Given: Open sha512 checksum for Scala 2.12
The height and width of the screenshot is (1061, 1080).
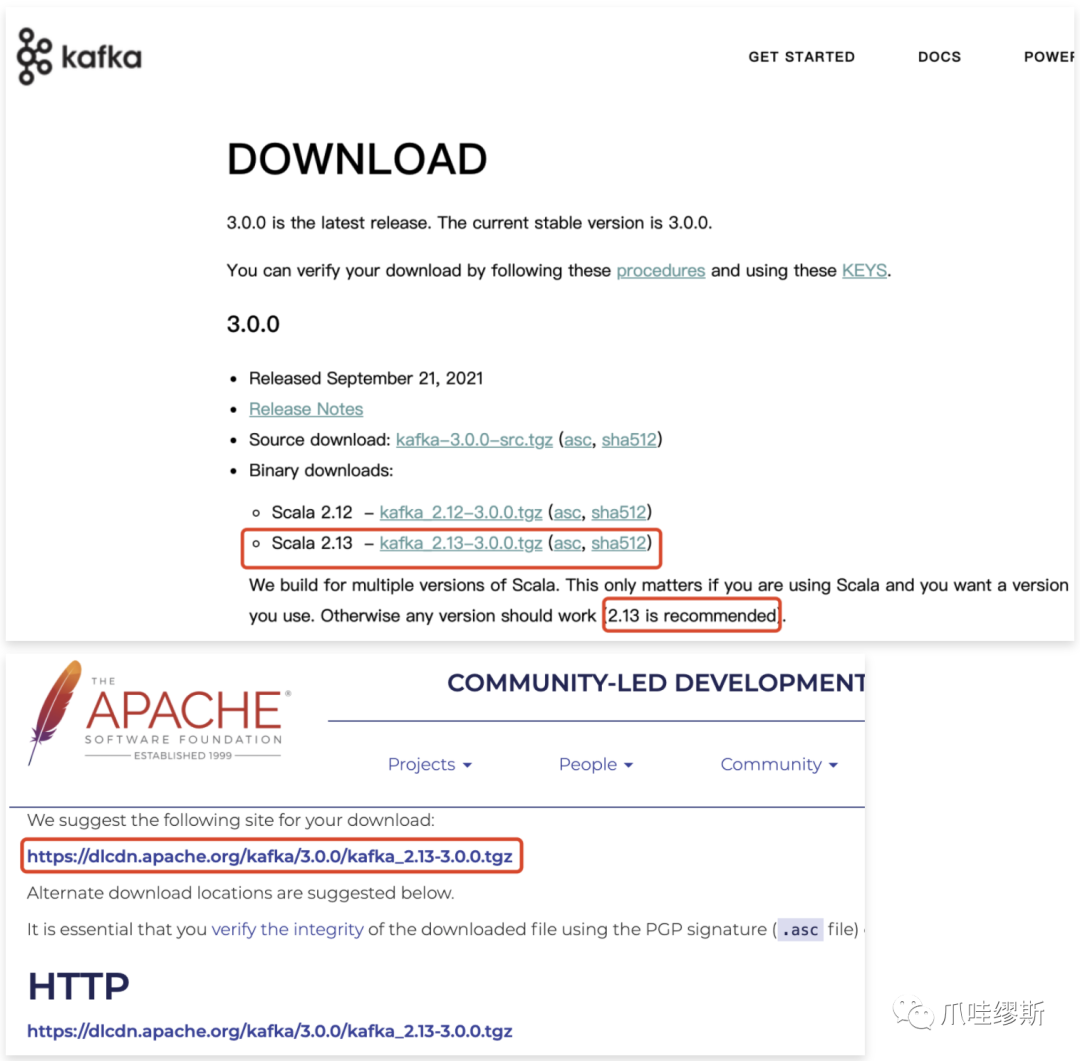Looking at the screenshot, I should pyautogui.click(x=619, y=513).
